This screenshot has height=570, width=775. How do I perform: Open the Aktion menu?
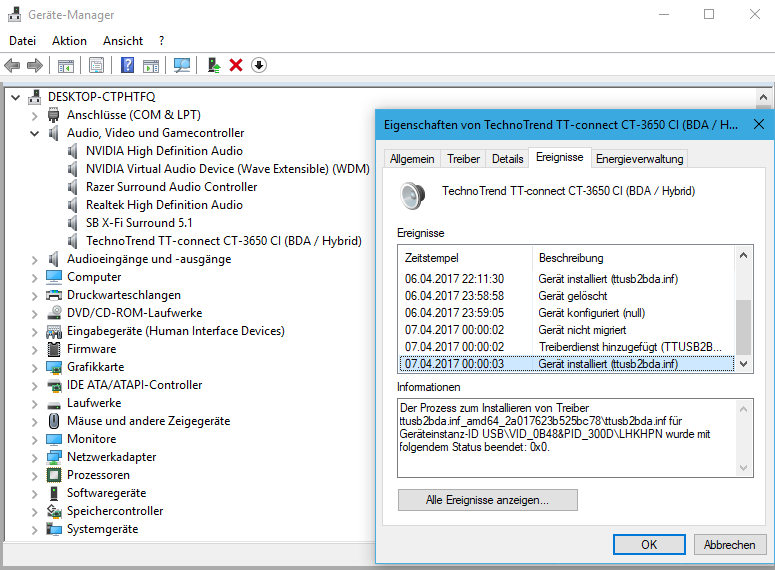70,41
